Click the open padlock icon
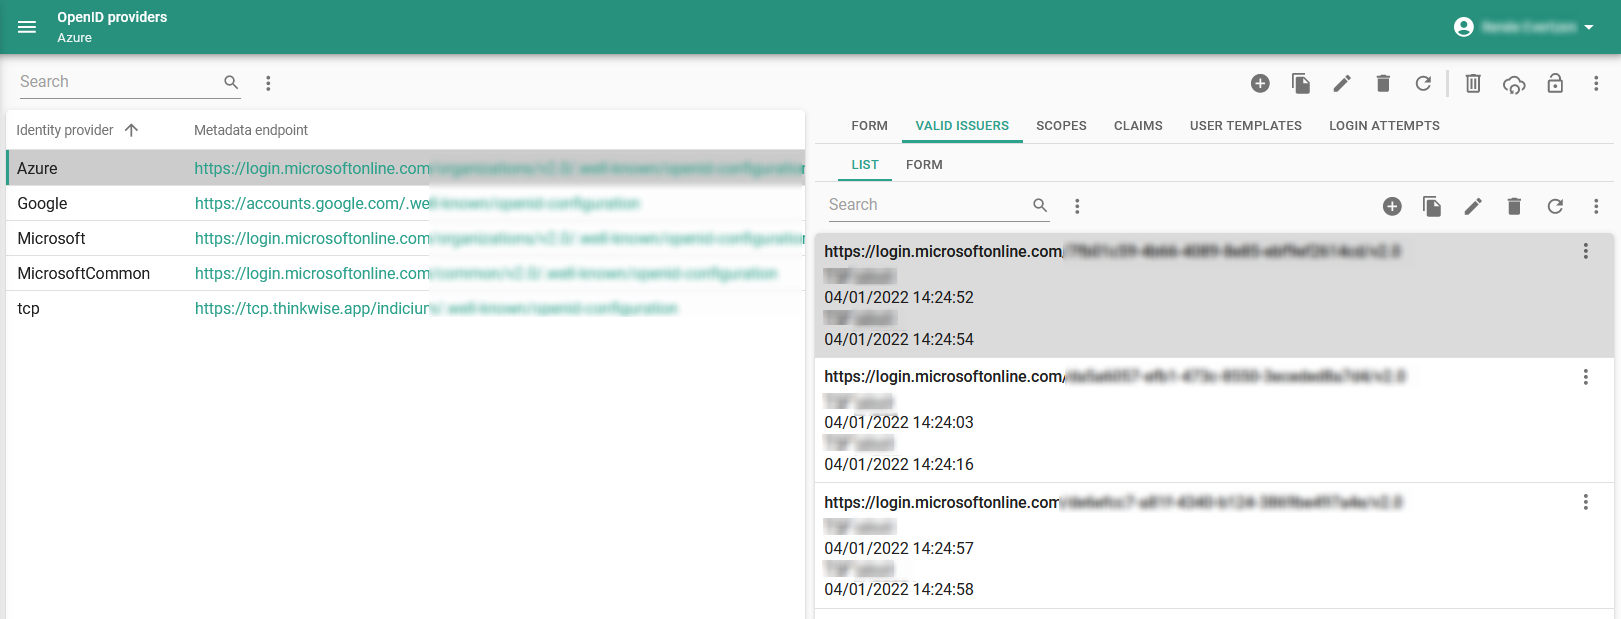This screenshot has height=619, width=1621. coord(1555,83)
